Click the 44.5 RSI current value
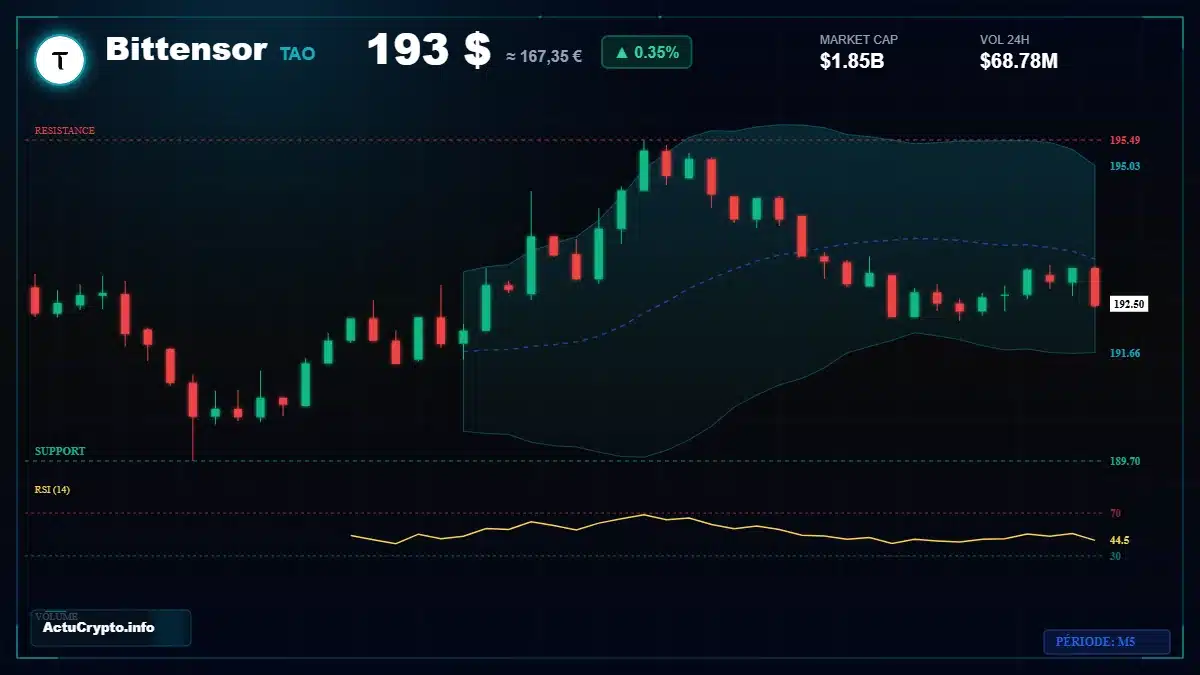The height and width of the screenshot is (675, 1200). point(1119,540)
